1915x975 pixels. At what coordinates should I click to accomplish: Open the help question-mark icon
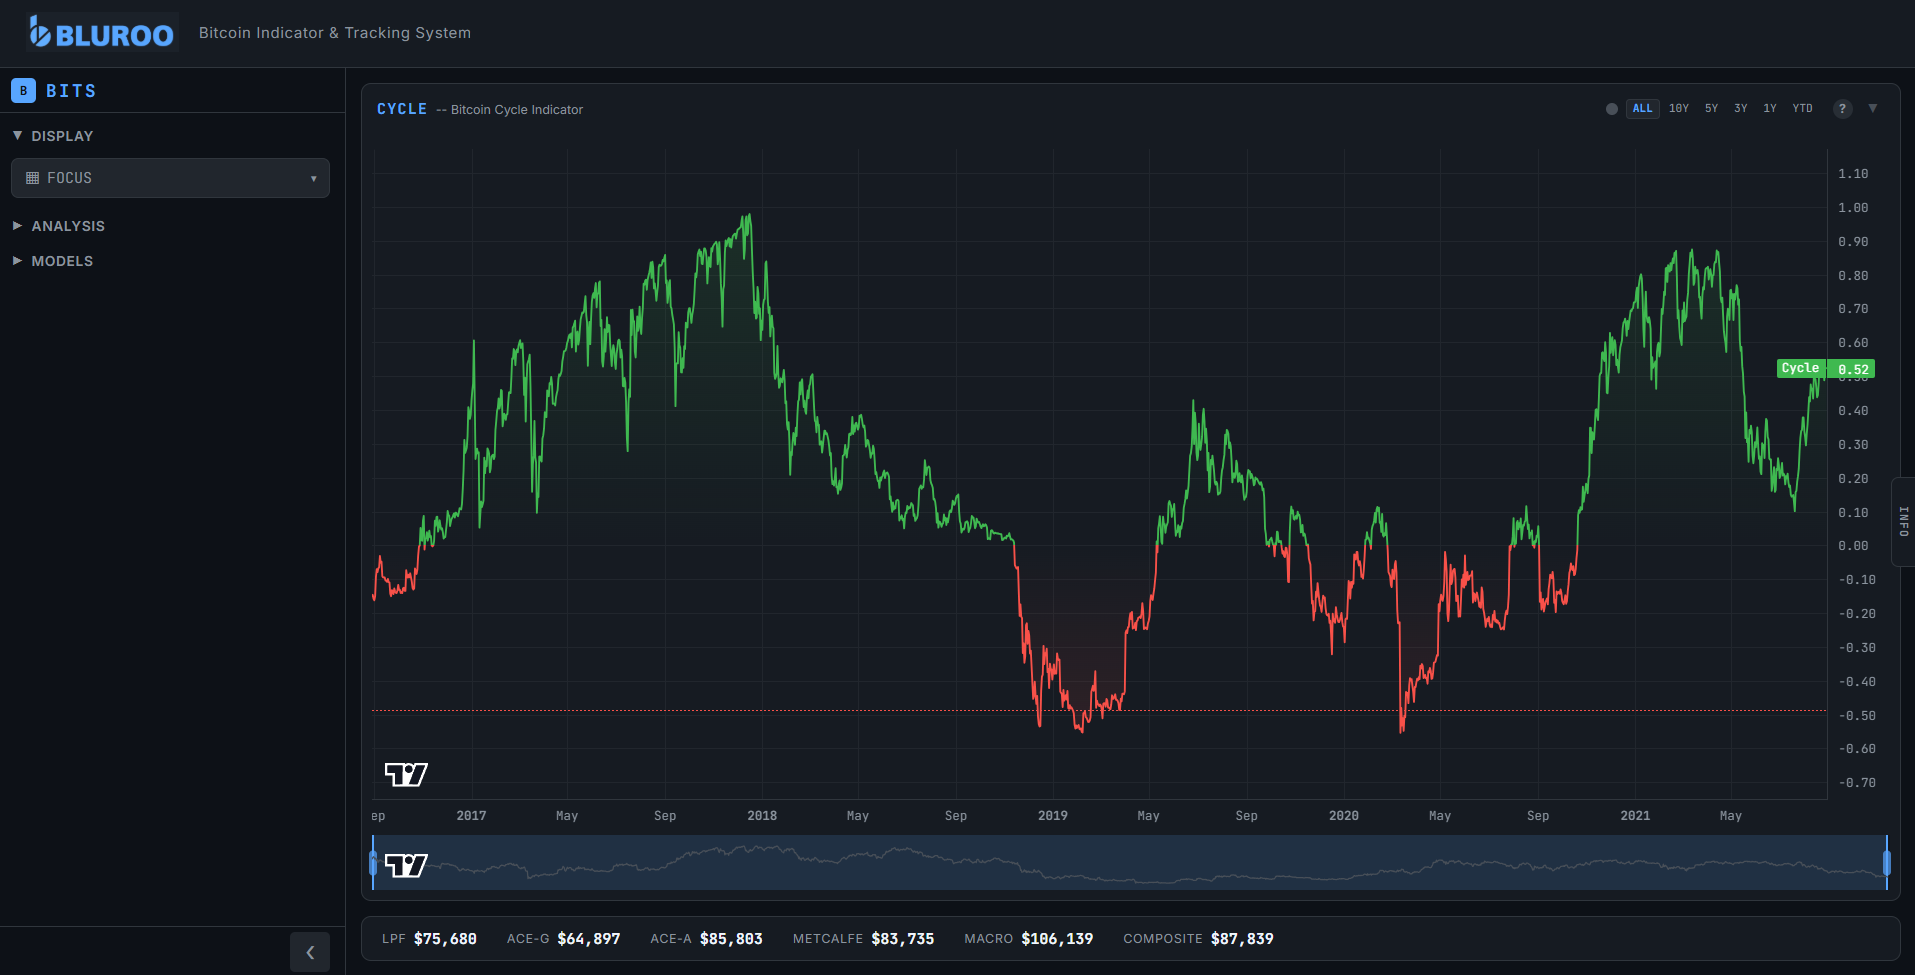click(1843, 108)
